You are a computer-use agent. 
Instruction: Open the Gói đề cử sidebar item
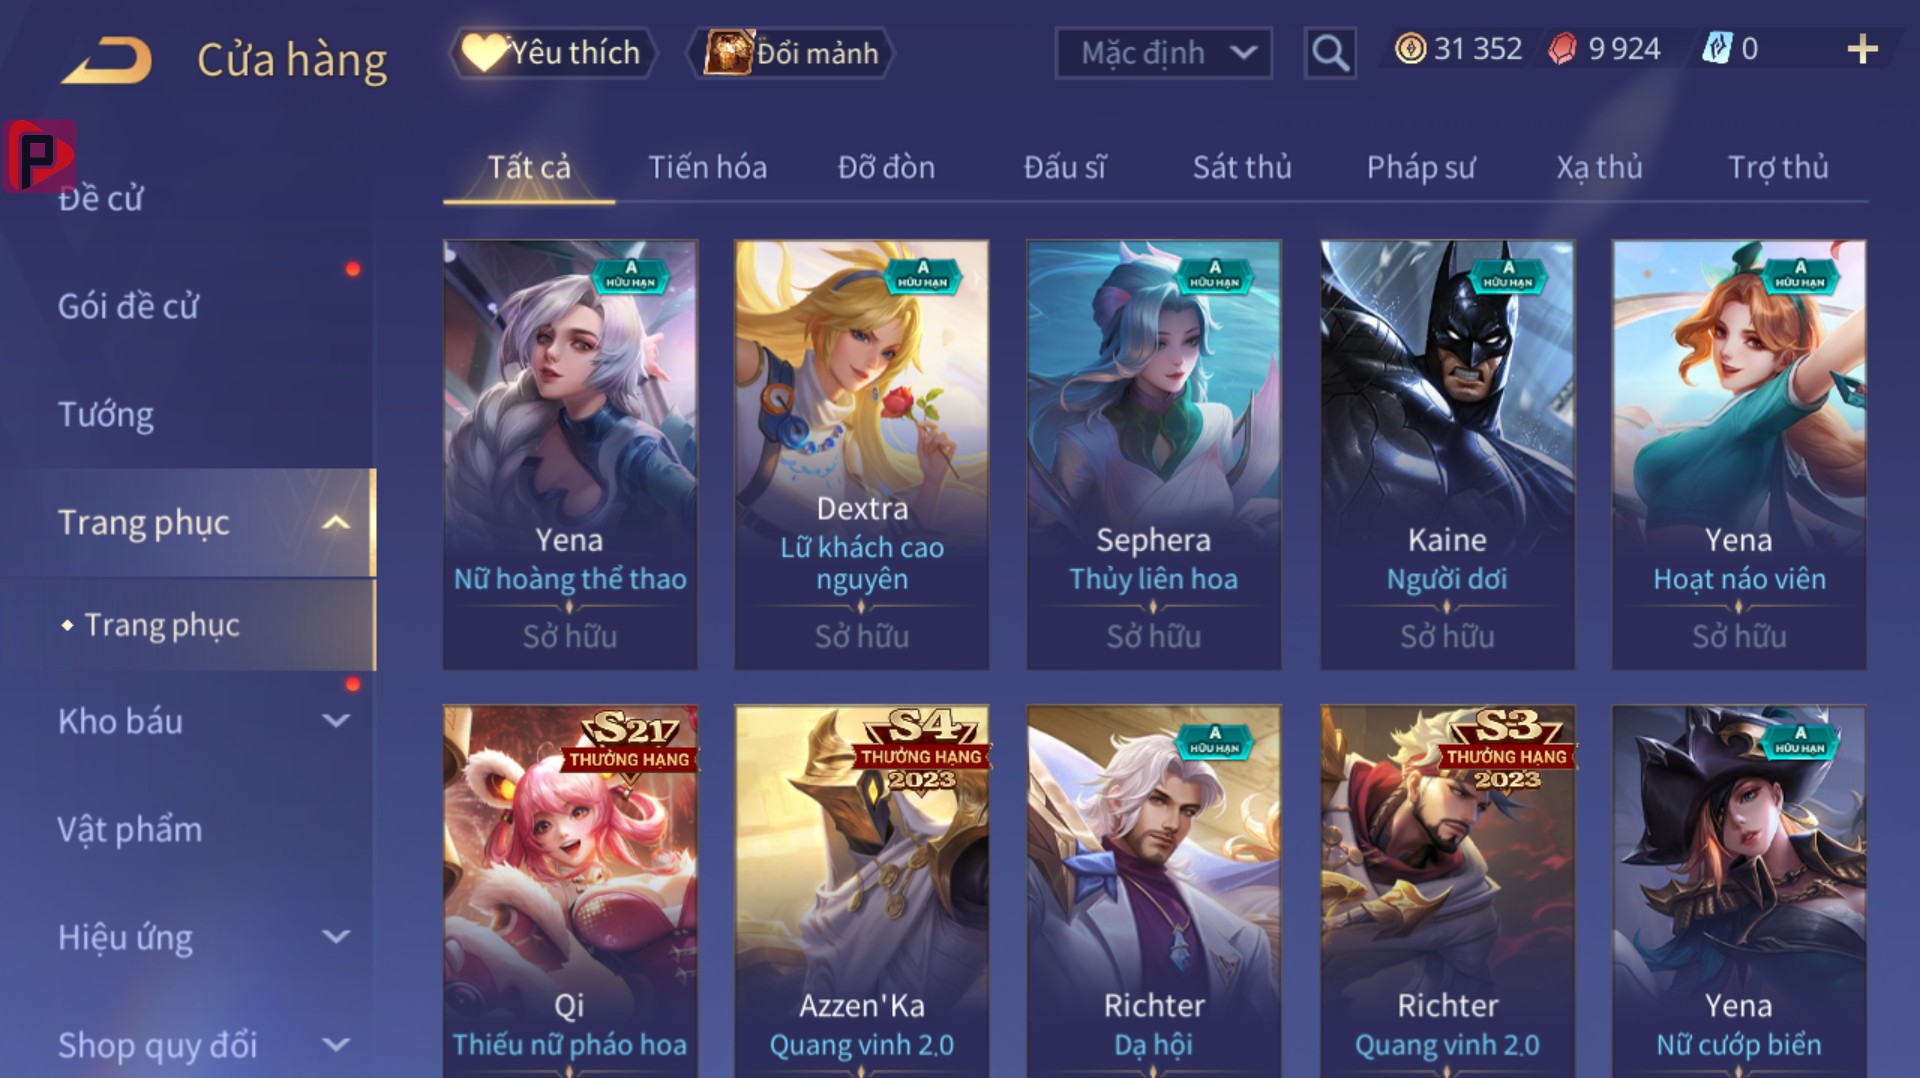(x=128, y=306)
